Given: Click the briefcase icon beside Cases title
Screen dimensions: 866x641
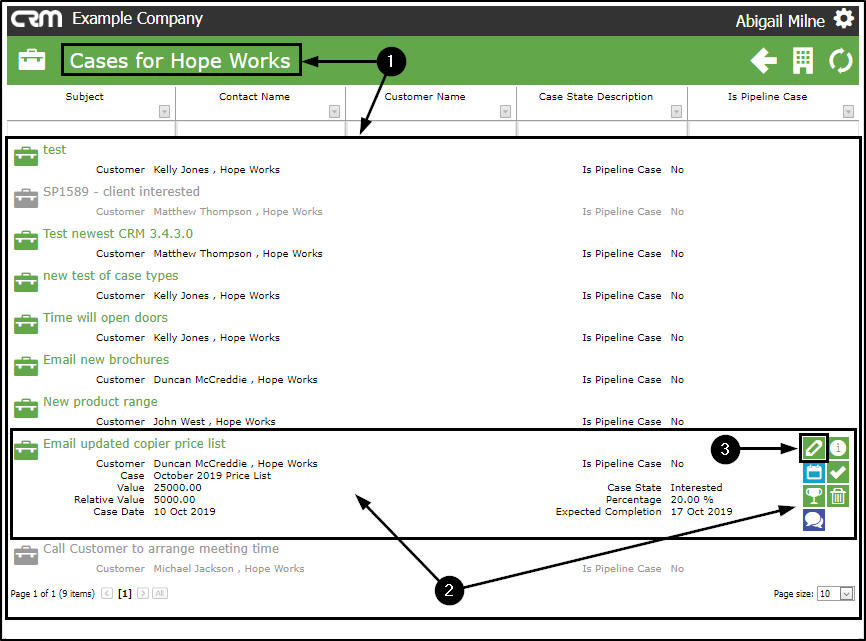Looking at the screenshot, I should [x=31, y=60].
